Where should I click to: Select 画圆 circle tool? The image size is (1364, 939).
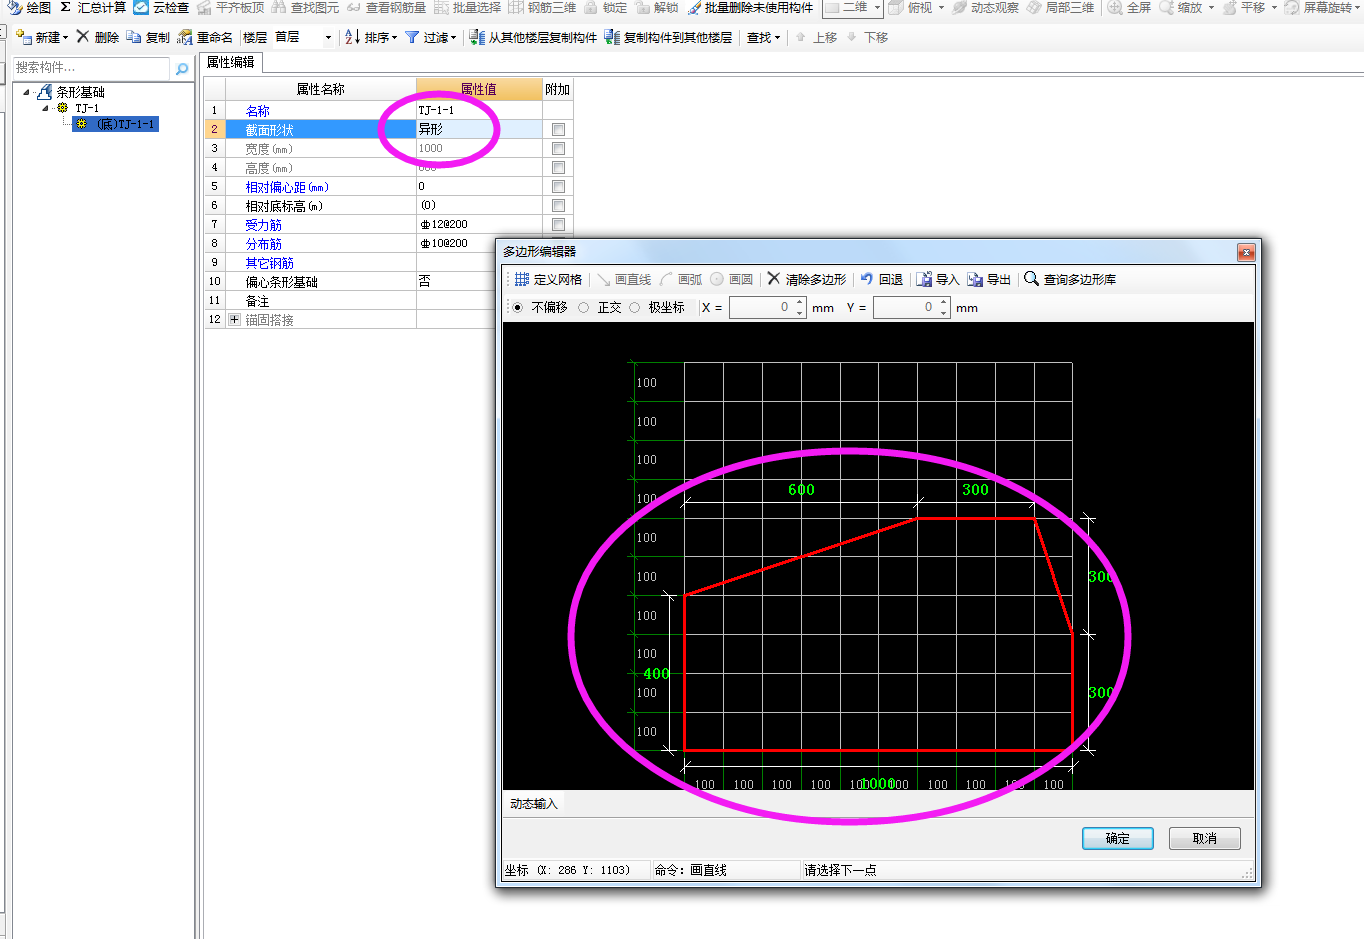coord(731,279)
